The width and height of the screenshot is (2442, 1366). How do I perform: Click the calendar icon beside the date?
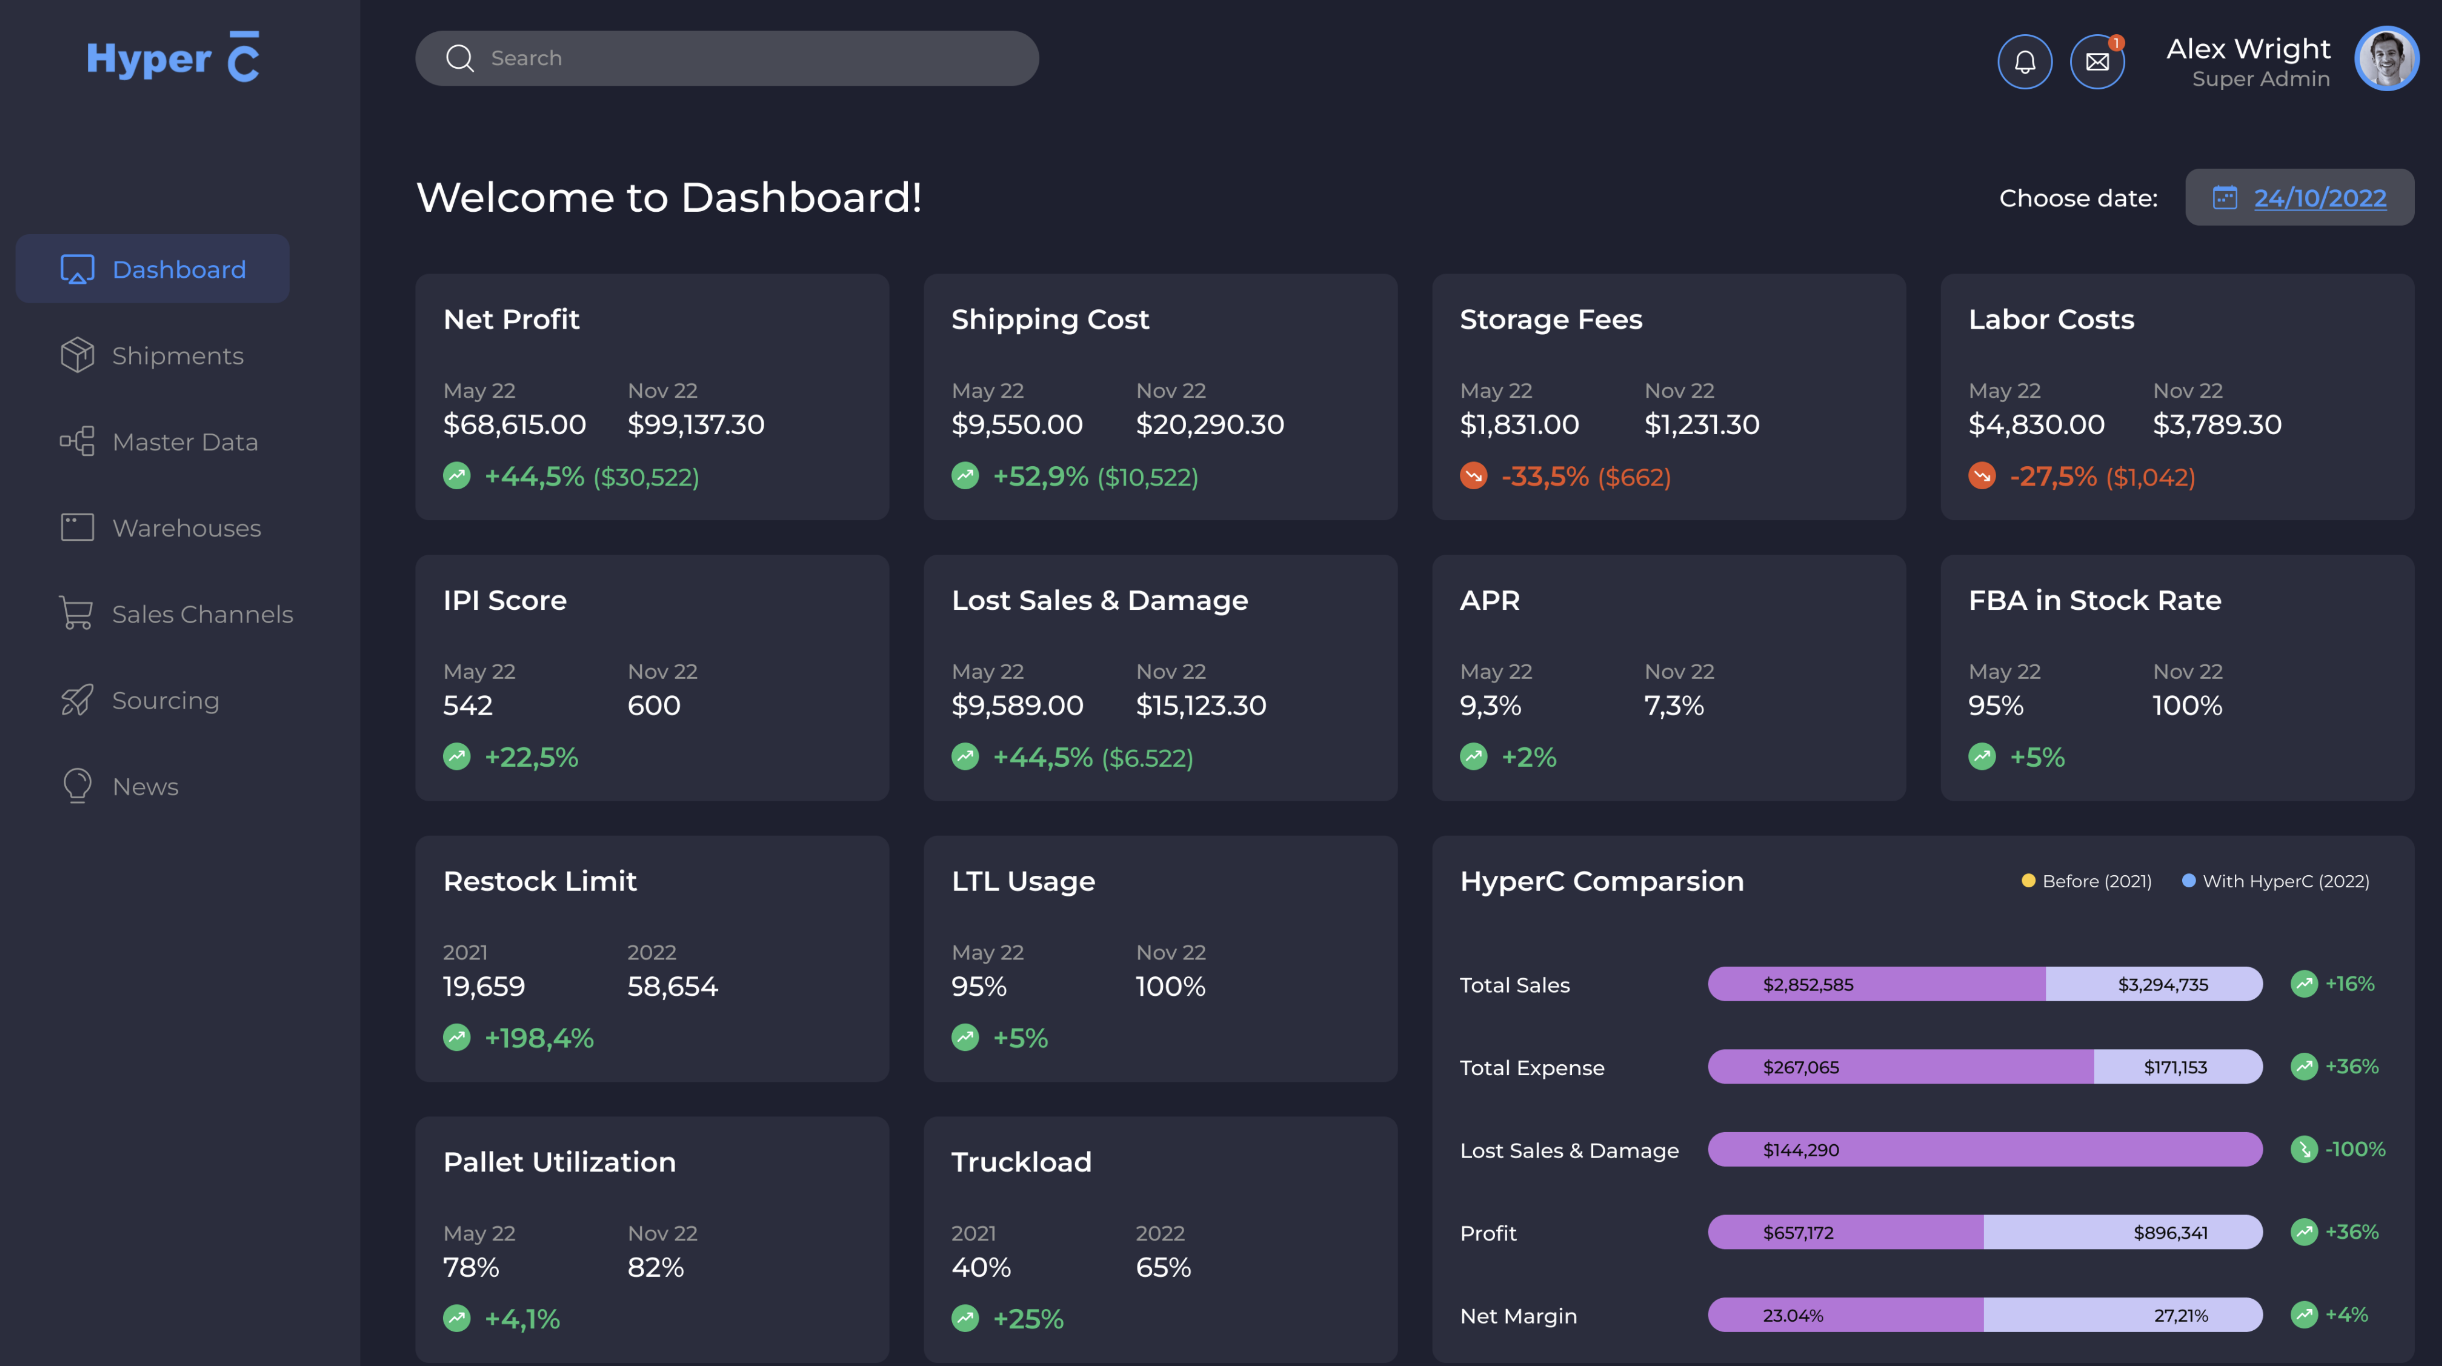2224,197
